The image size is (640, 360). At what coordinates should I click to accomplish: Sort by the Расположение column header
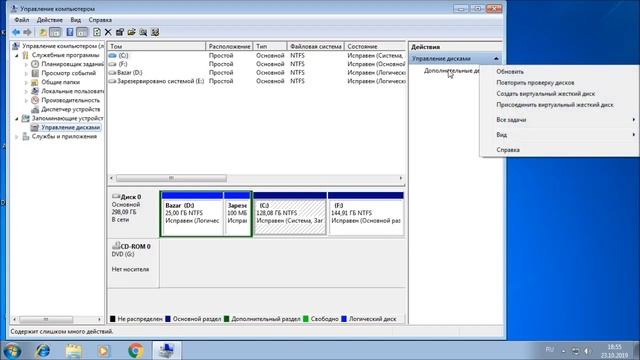229,46
